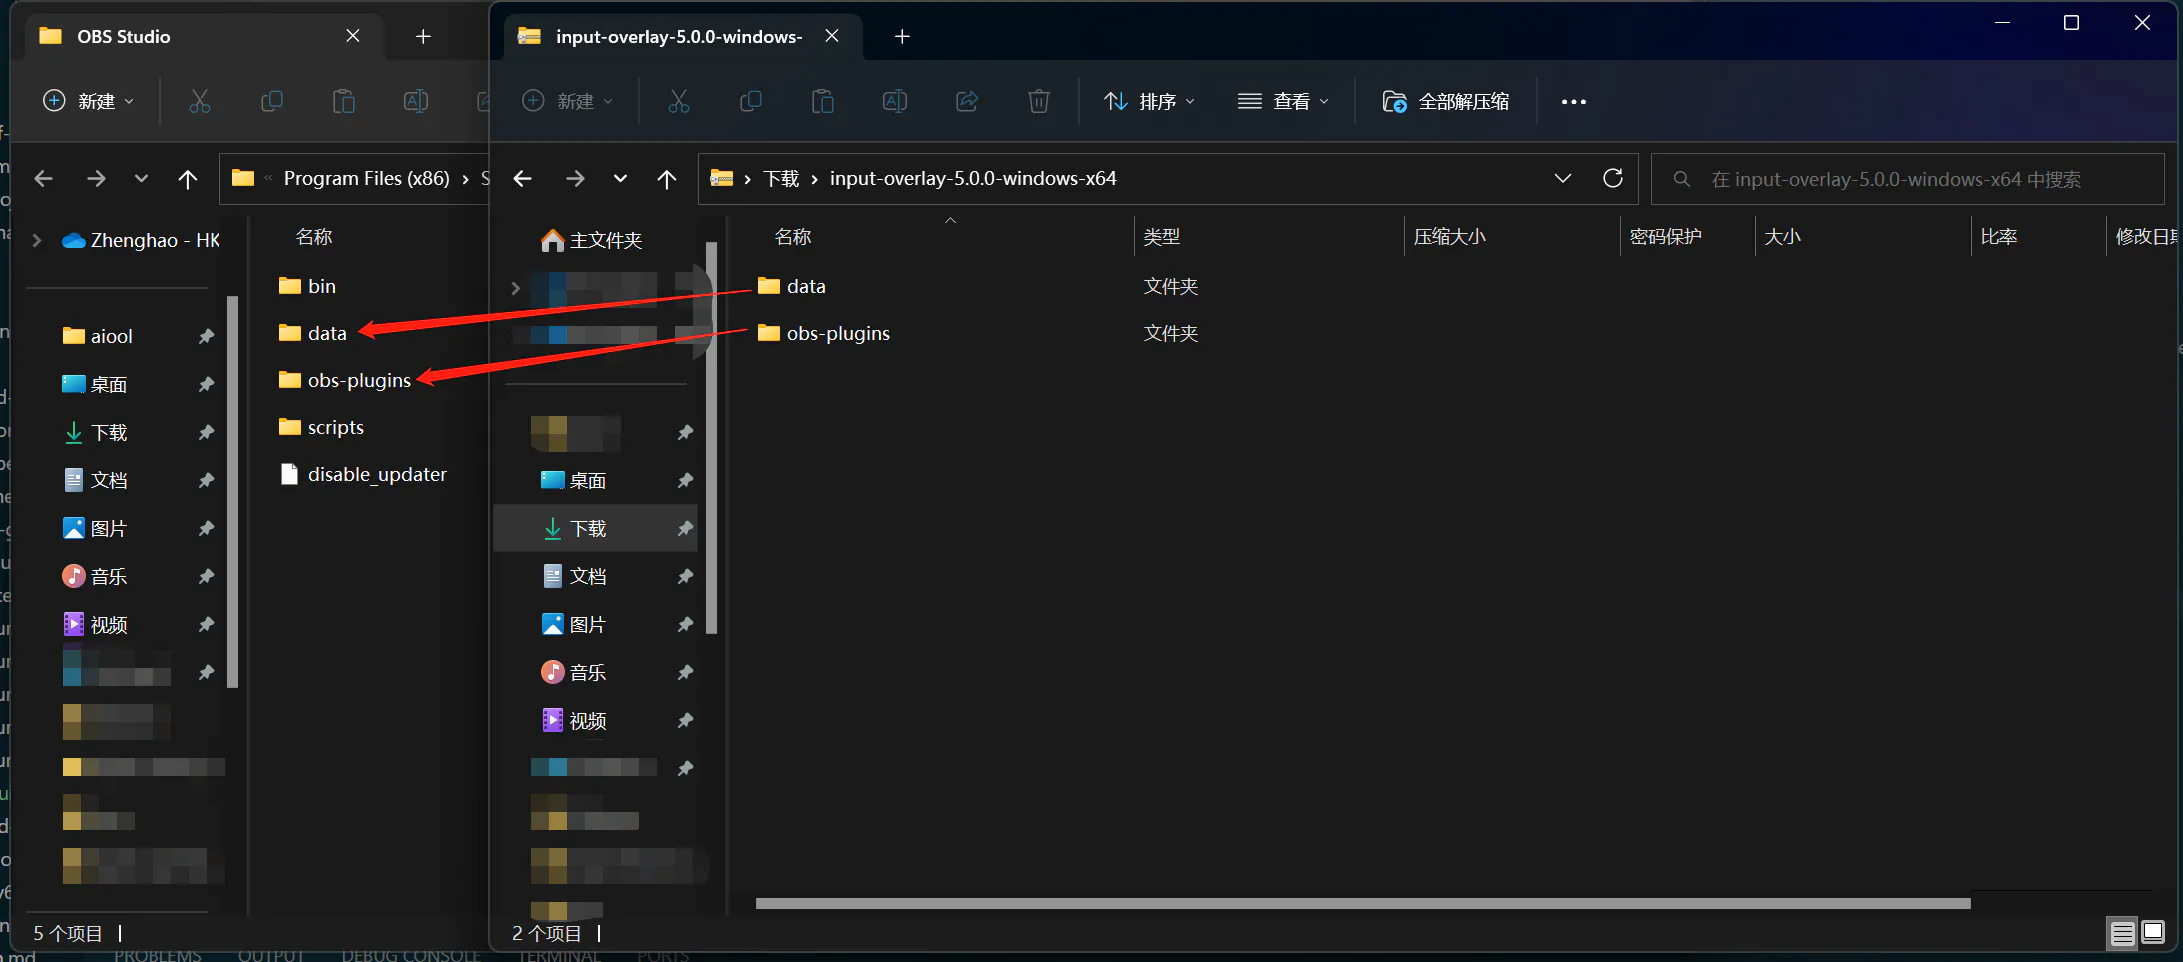2183x962 pixels.
Task: Open more options ellipsis in toolbar
Action: (1574, 101)
